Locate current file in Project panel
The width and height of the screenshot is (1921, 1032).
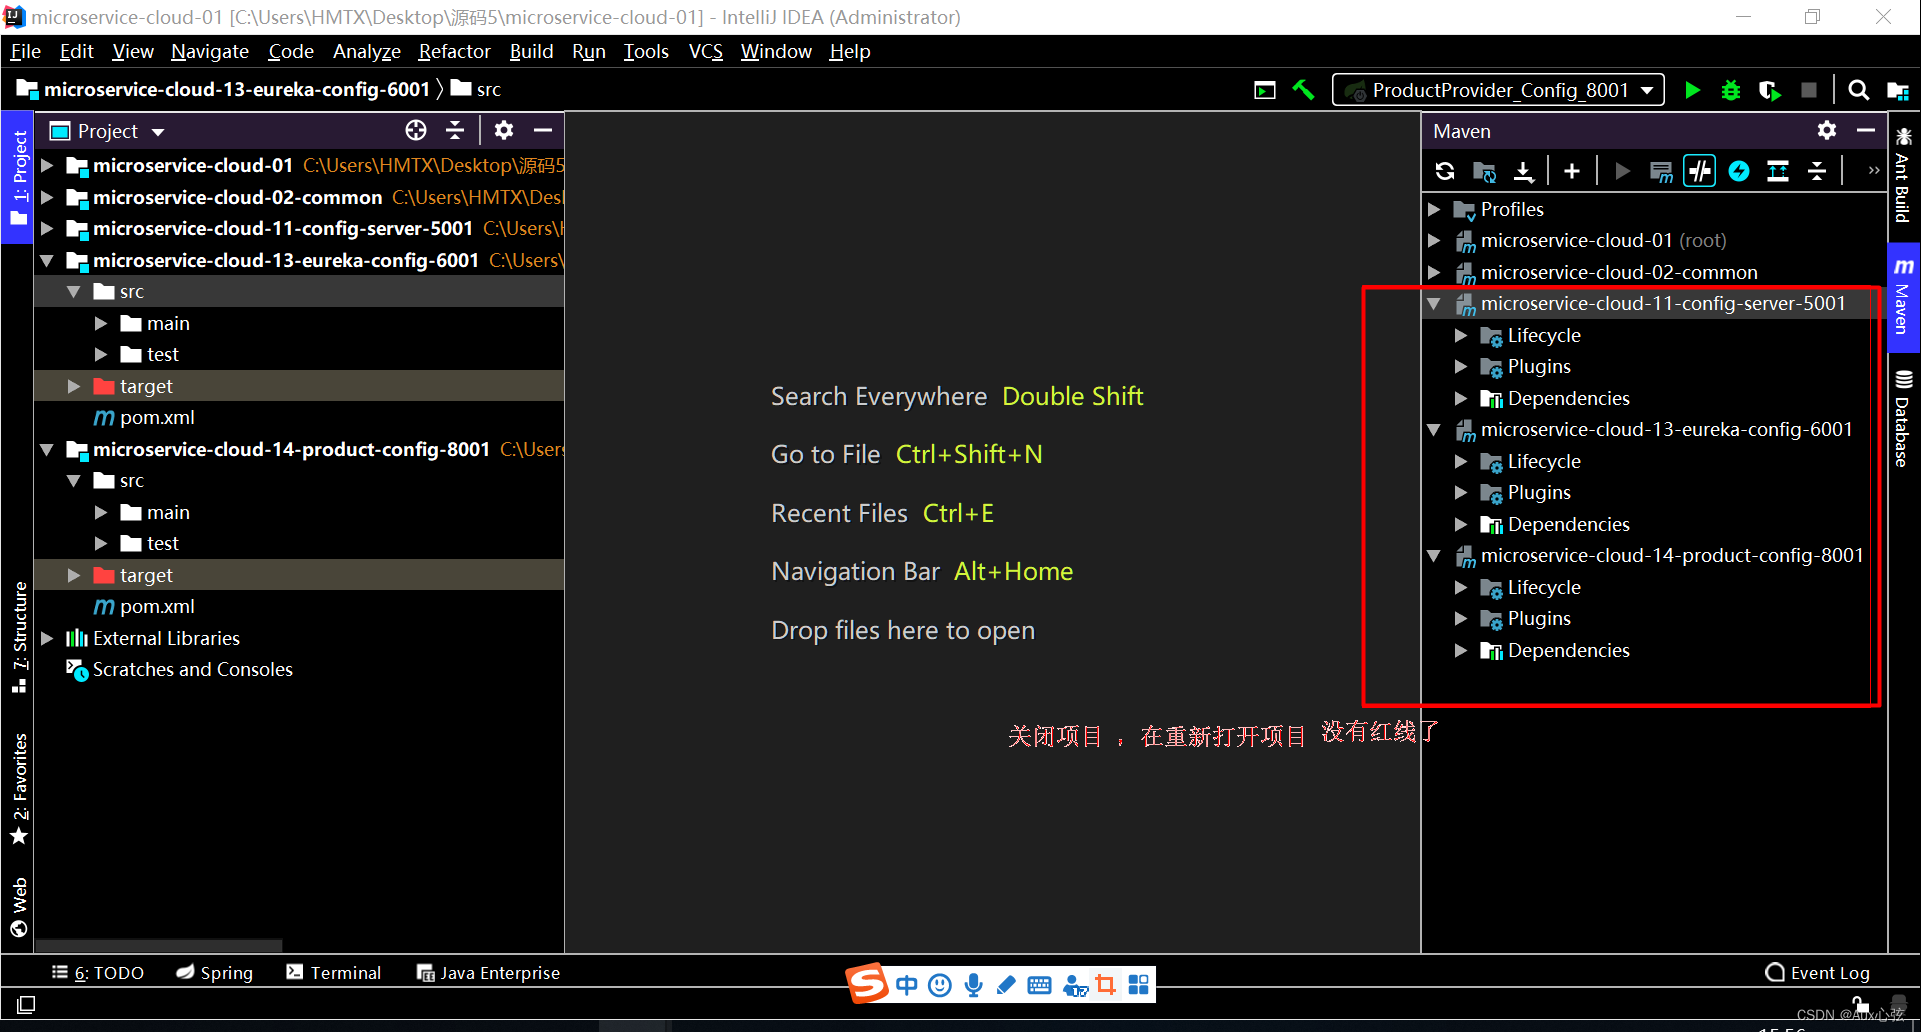[416, 130]
